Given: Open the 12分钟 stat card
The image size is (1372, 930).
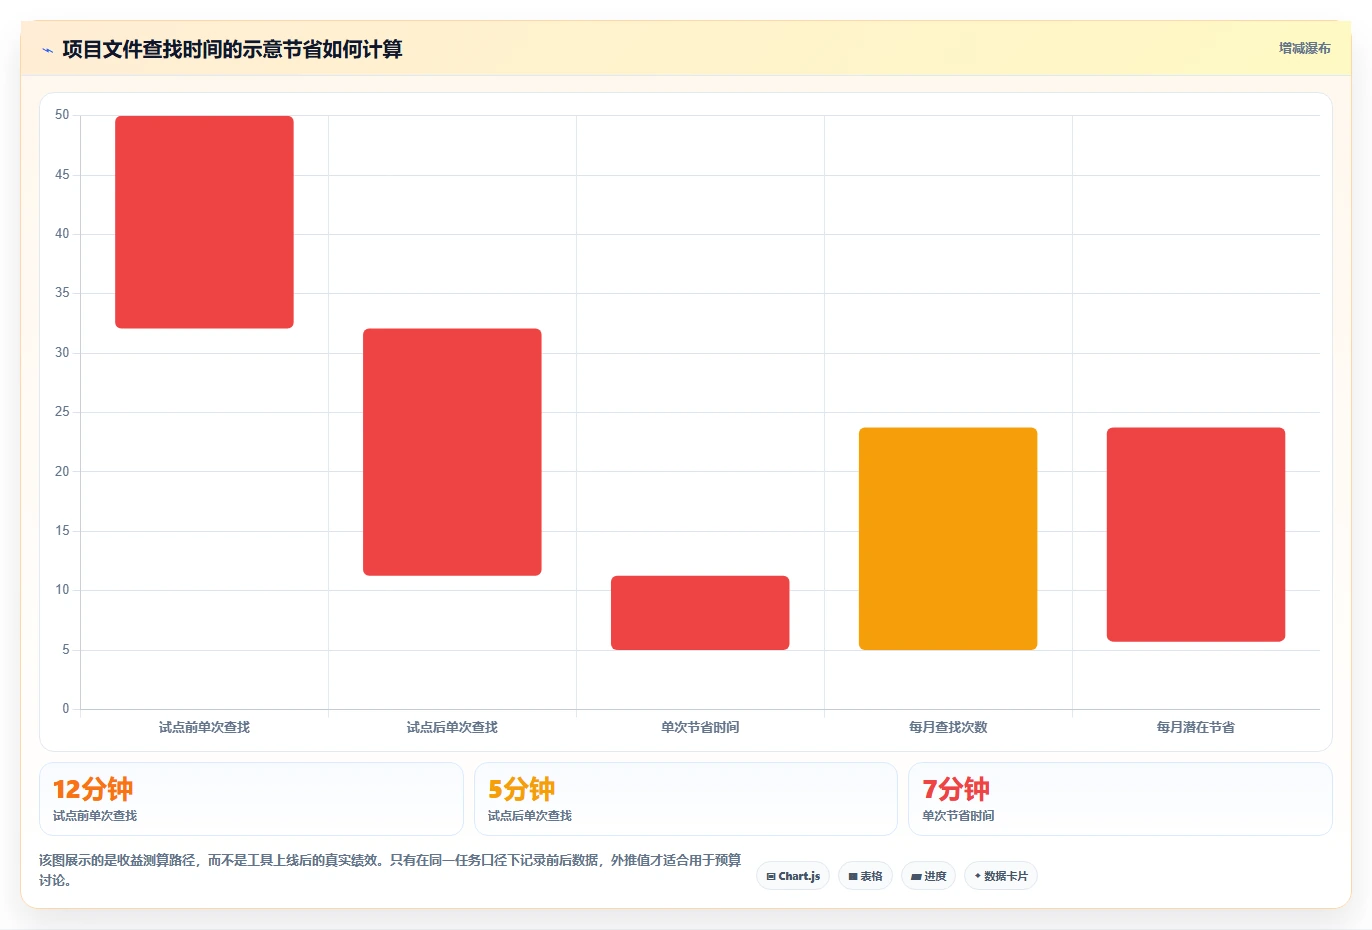Looking at the screenshot, I should tap(251, 799).
